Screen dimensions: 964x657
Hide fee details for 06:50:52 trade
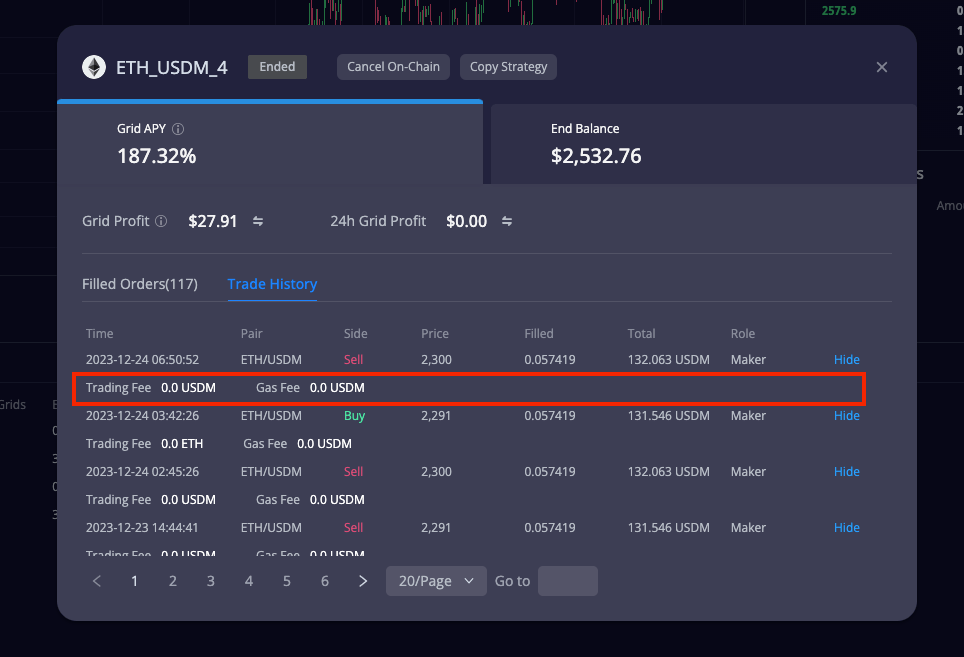847,360
